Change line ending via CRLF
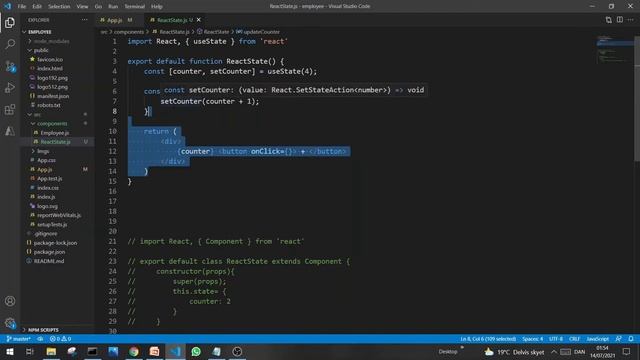Viewport: 640px width, 360px height. coord(574,339)
